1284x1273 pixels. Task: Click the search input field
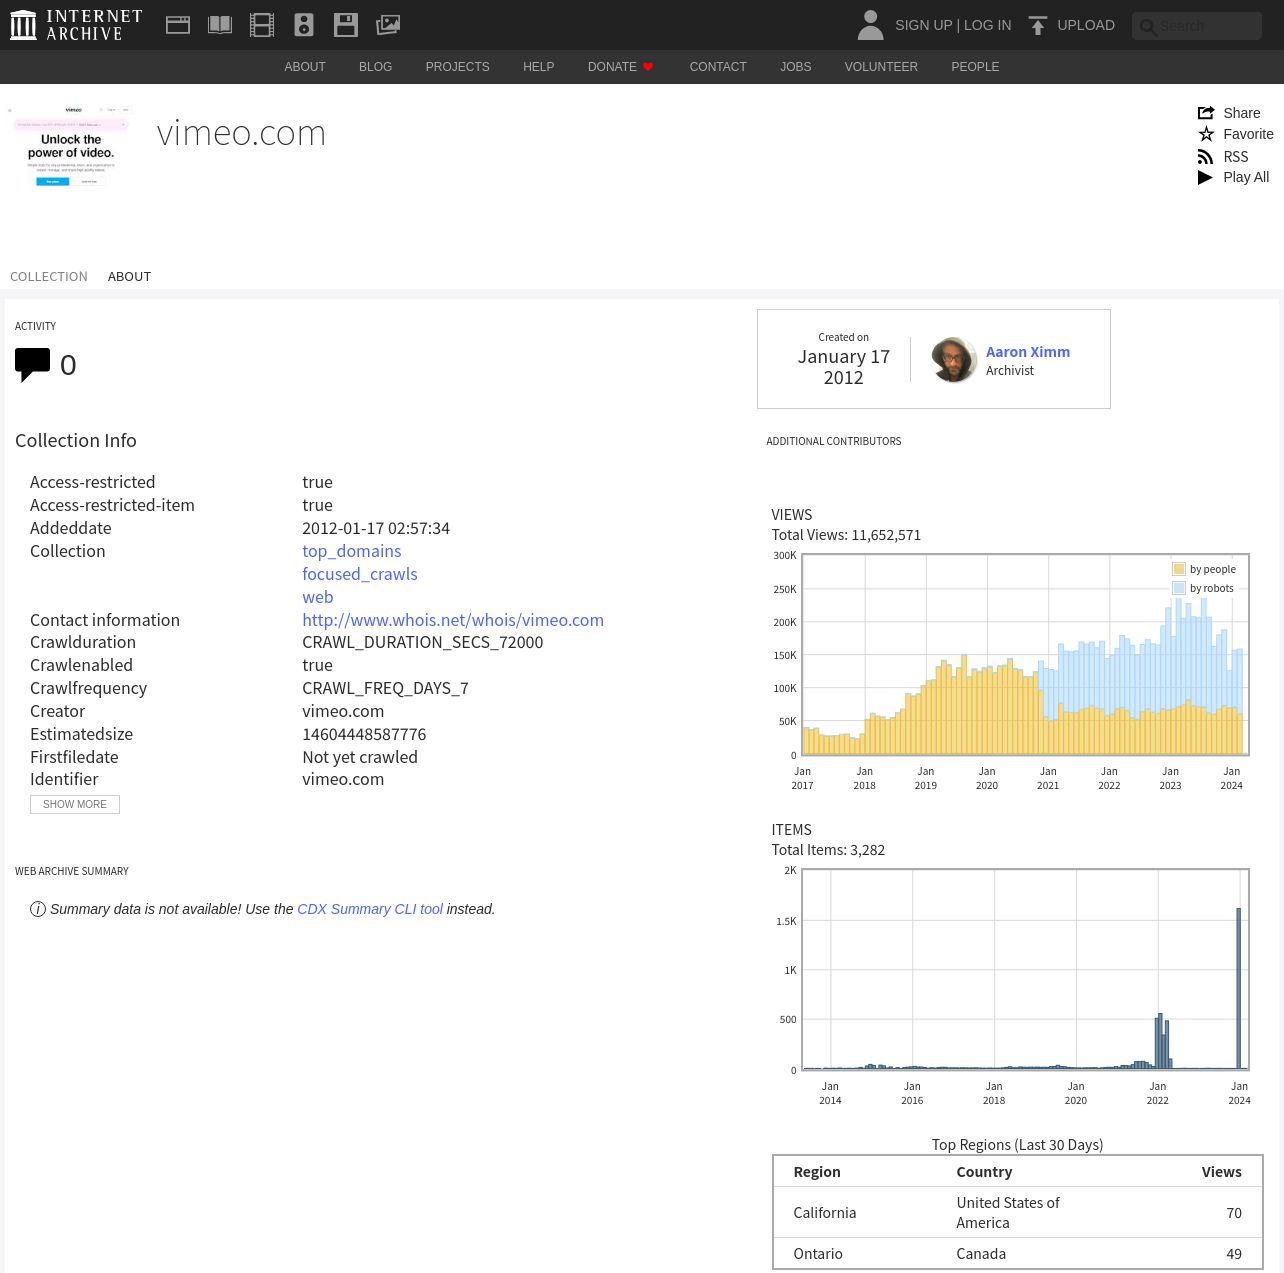(1207, 26)
